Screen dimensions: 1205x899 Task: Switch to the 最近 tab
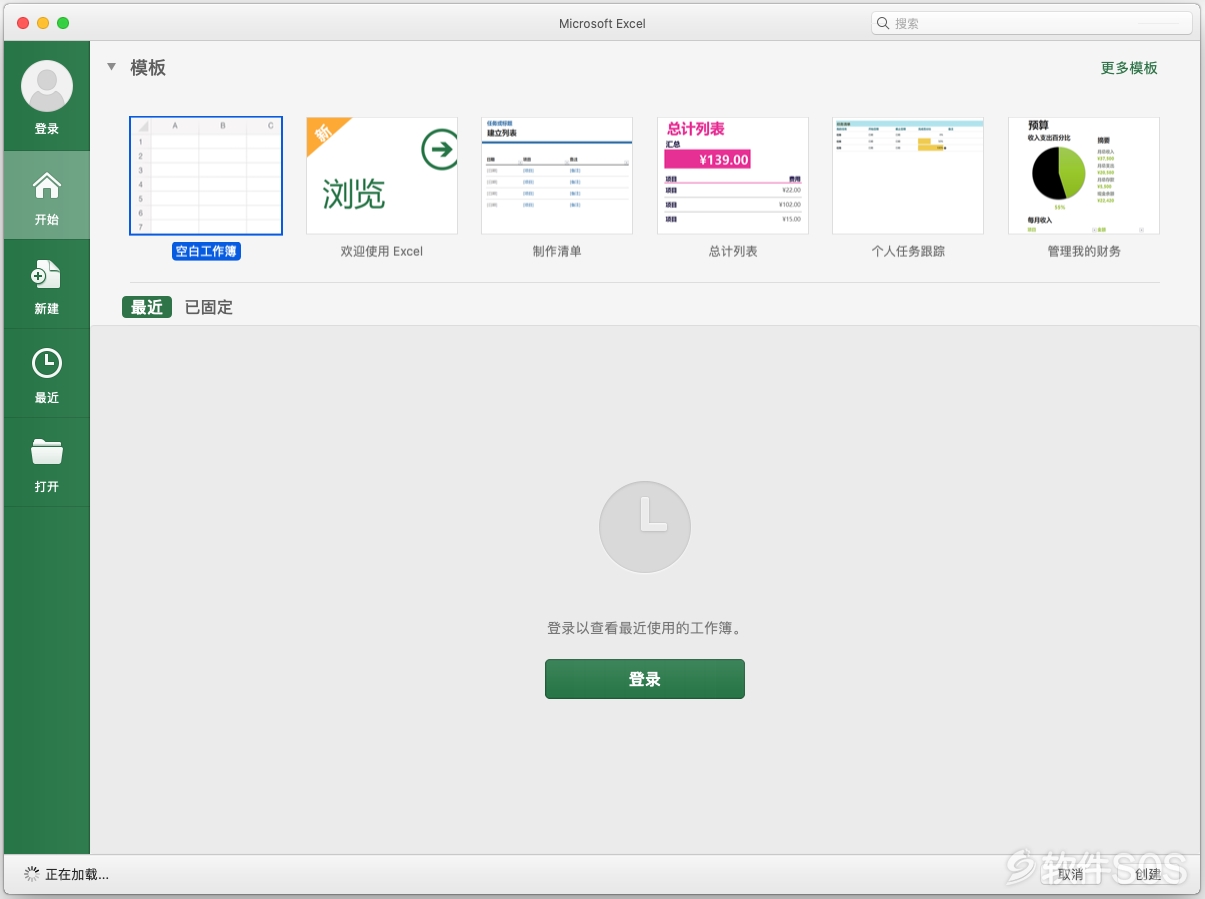click(147, 307)
